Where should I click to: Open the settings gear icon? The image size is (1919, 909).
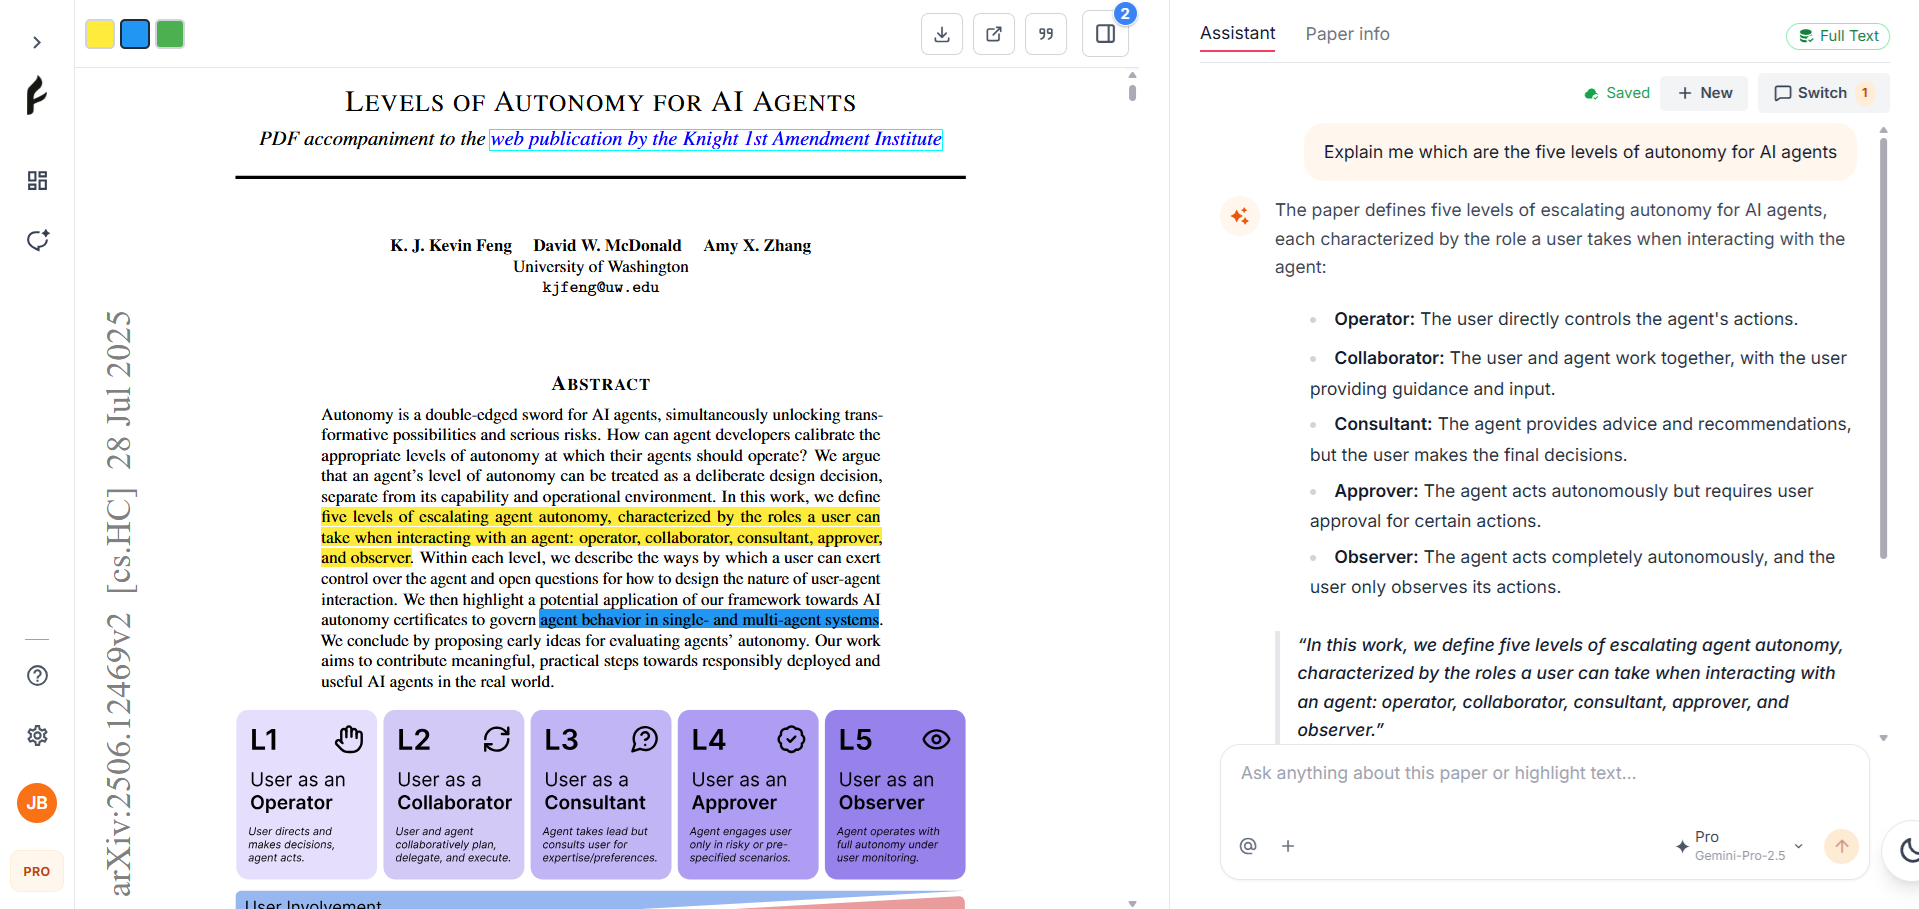(37, 735)
